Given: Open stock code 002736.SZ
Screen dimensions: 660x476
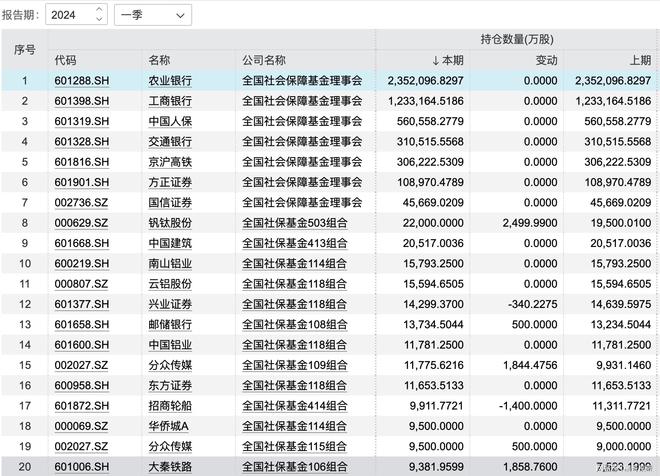Looking at the screenshot, I should click(81, 203).
